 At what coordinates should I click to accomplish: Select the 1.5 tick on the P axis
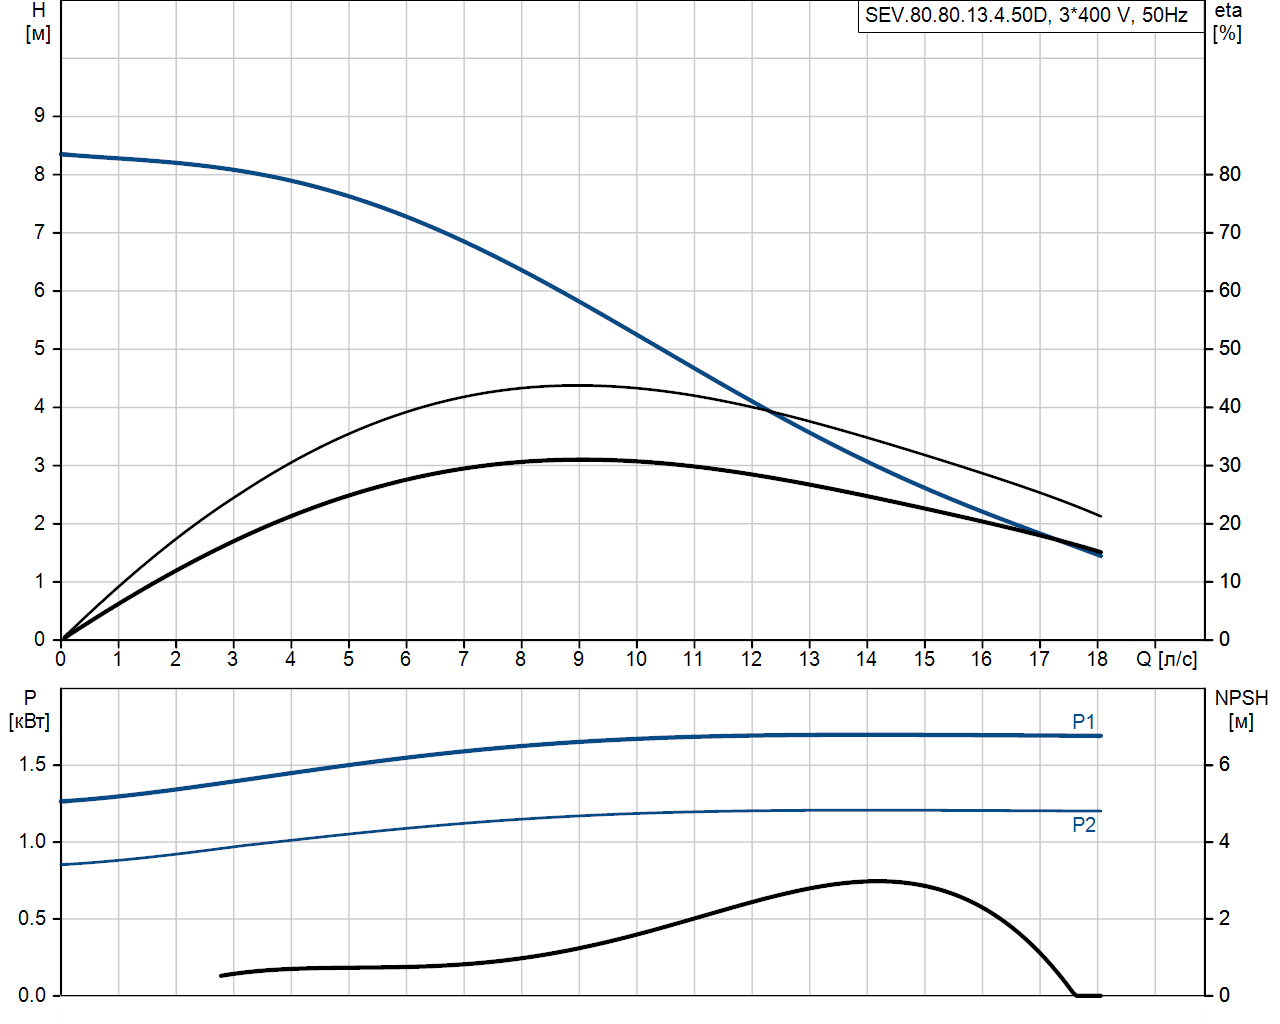pos(32,765)
